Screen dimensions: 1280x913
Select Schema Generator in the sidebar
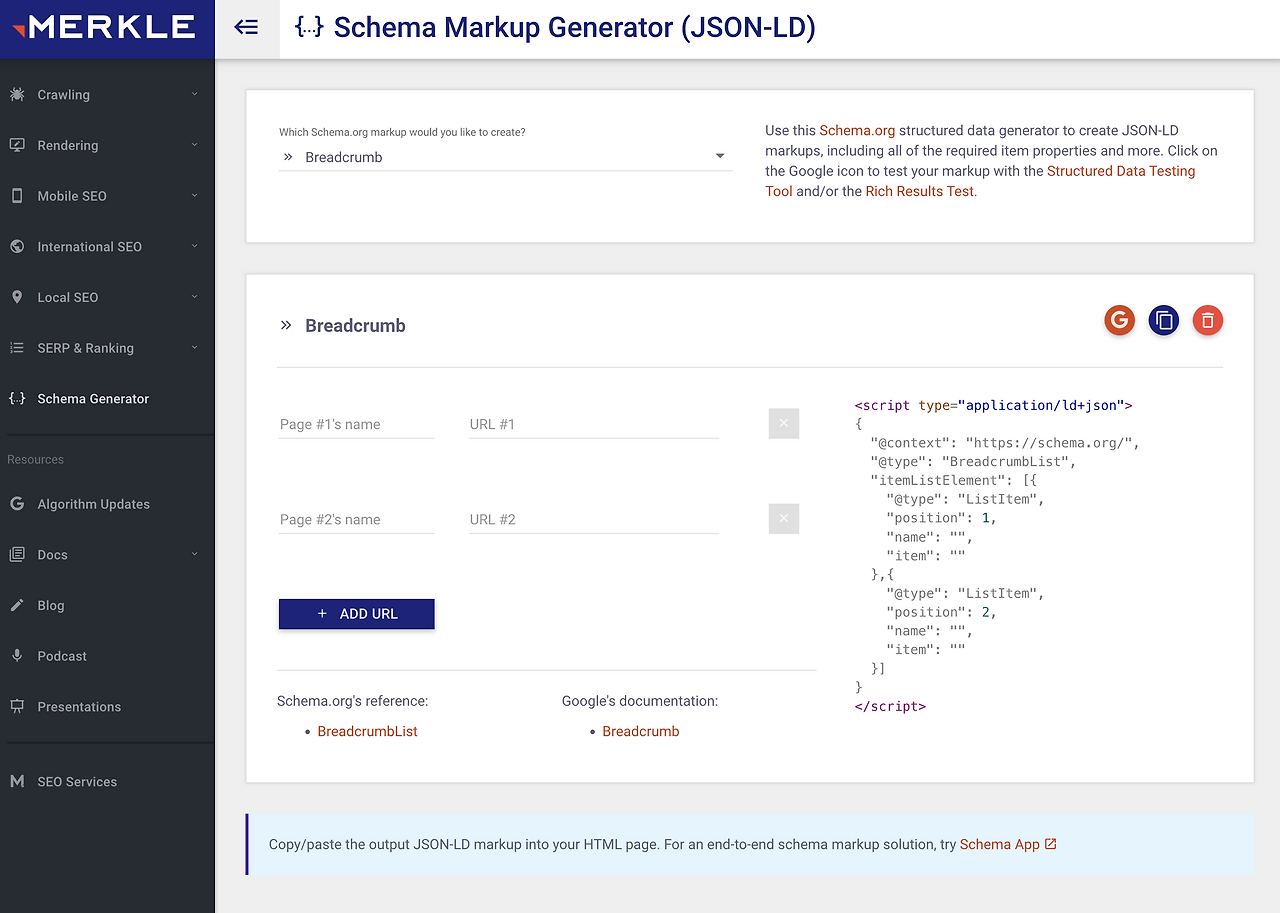[x=107, y=398]
